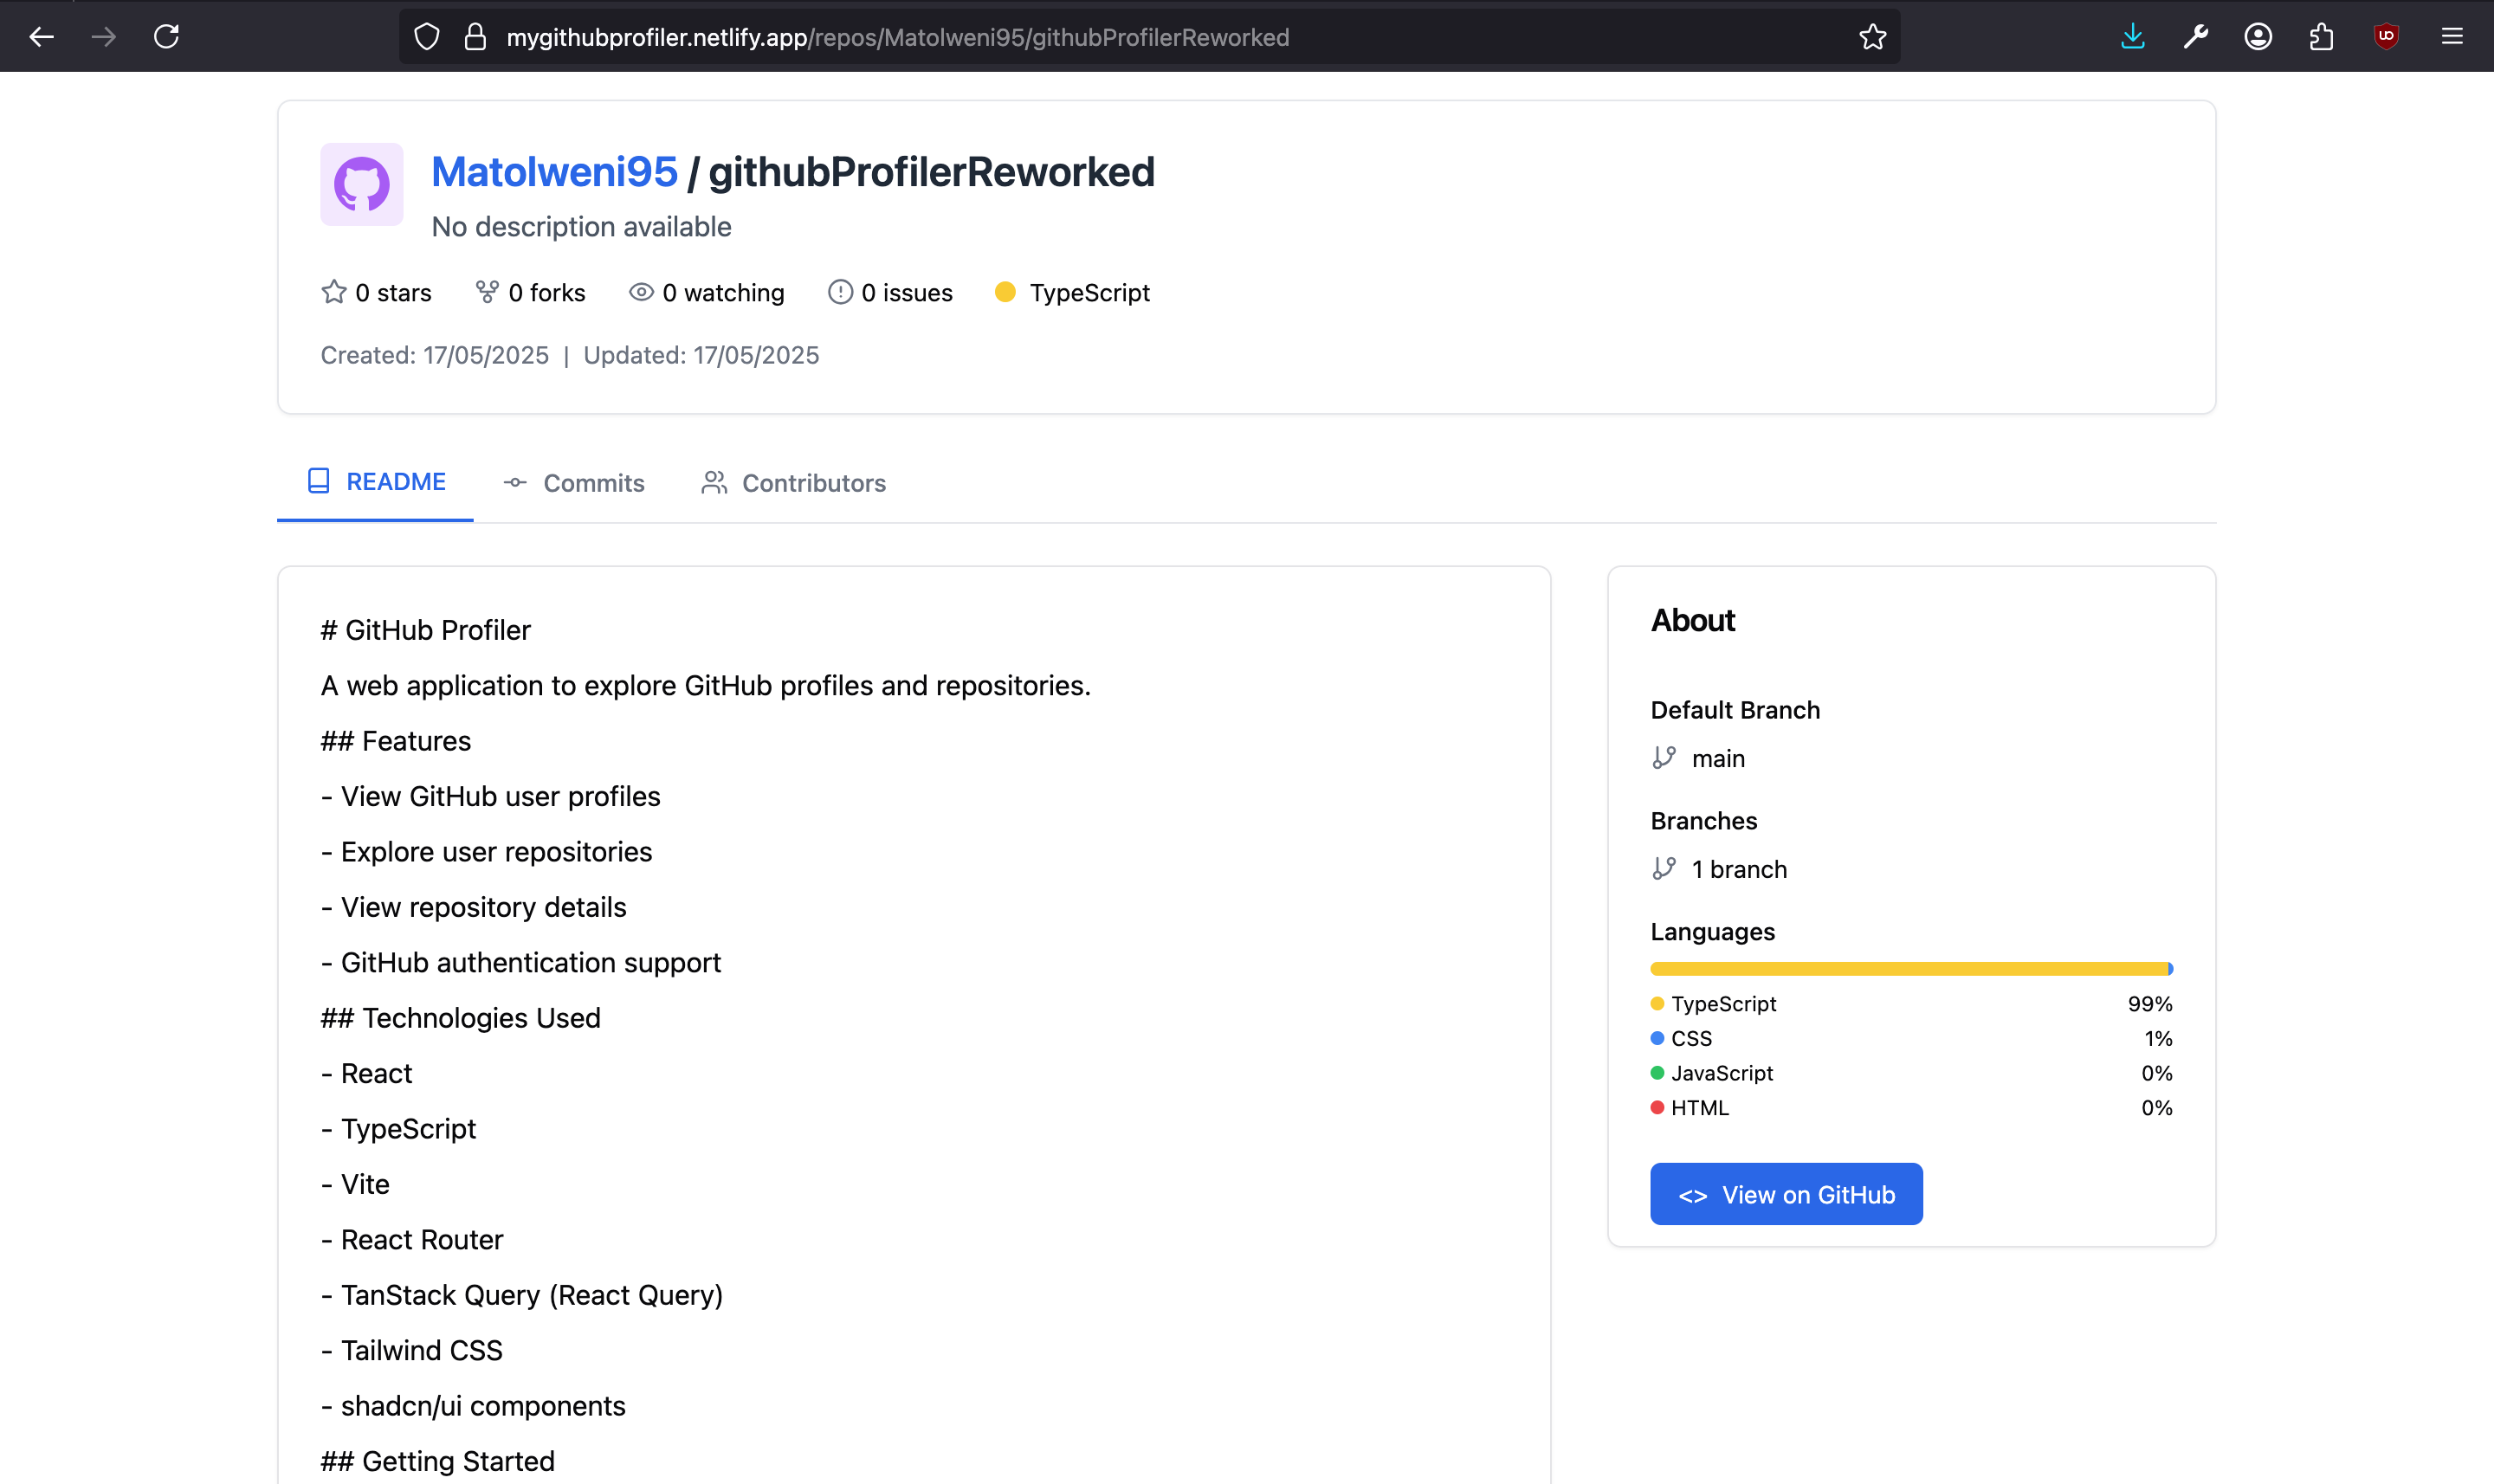The width and height of the screenshot is (2494, 1484).
Task: Switch to the Commits tab
Action: (x=574, y=483)
